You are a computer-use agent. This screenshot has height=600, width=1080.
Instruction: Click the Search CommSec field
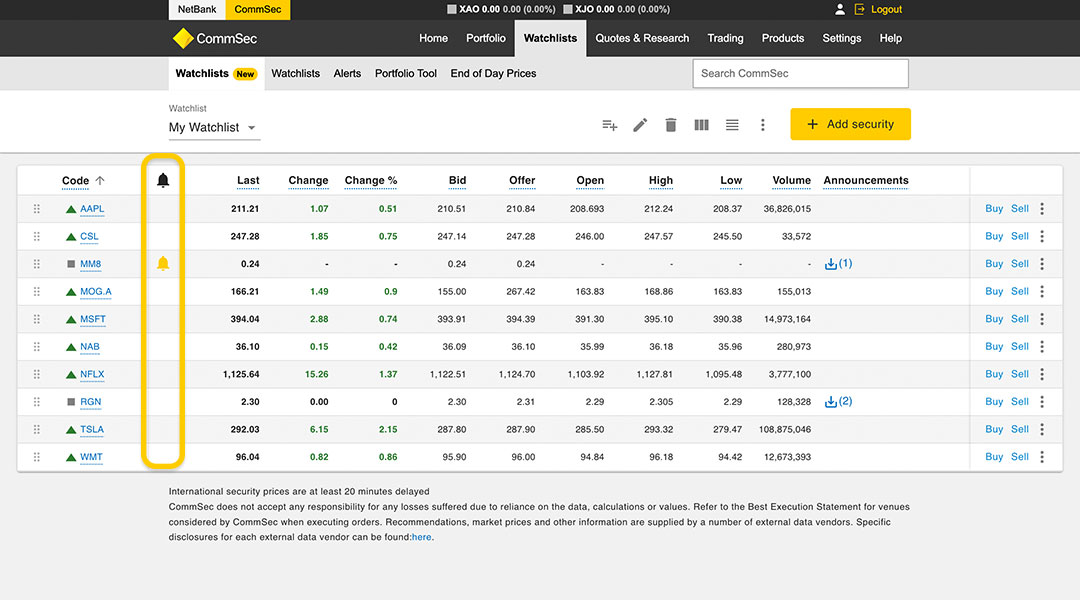[800, 73]
